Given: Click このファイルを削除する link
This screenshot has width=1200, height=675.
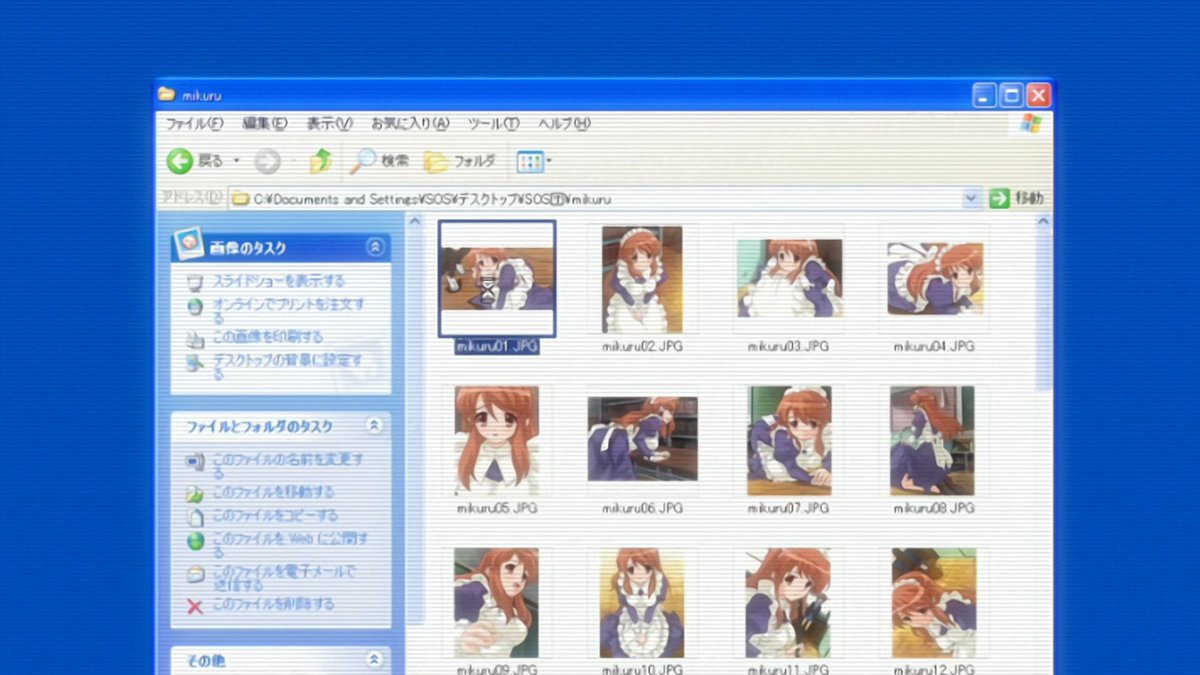Looking at the screenshot, I should 273,605.
